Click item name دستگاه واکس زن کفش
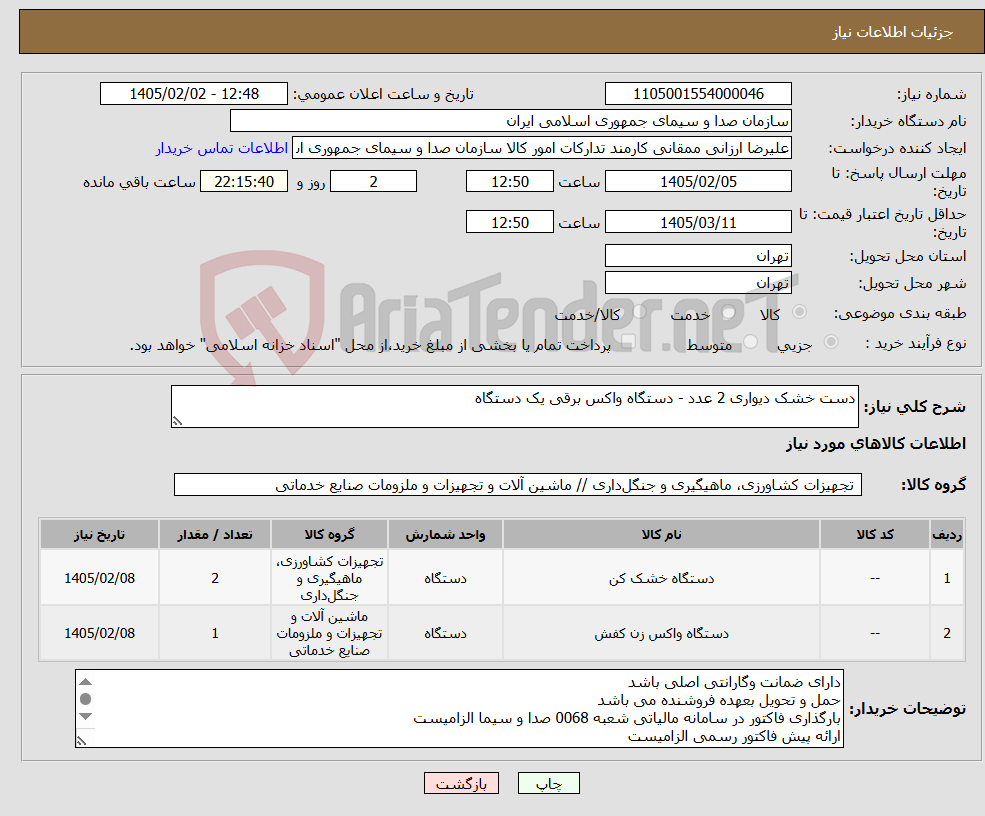985x816 pixels. coord(661,633)
